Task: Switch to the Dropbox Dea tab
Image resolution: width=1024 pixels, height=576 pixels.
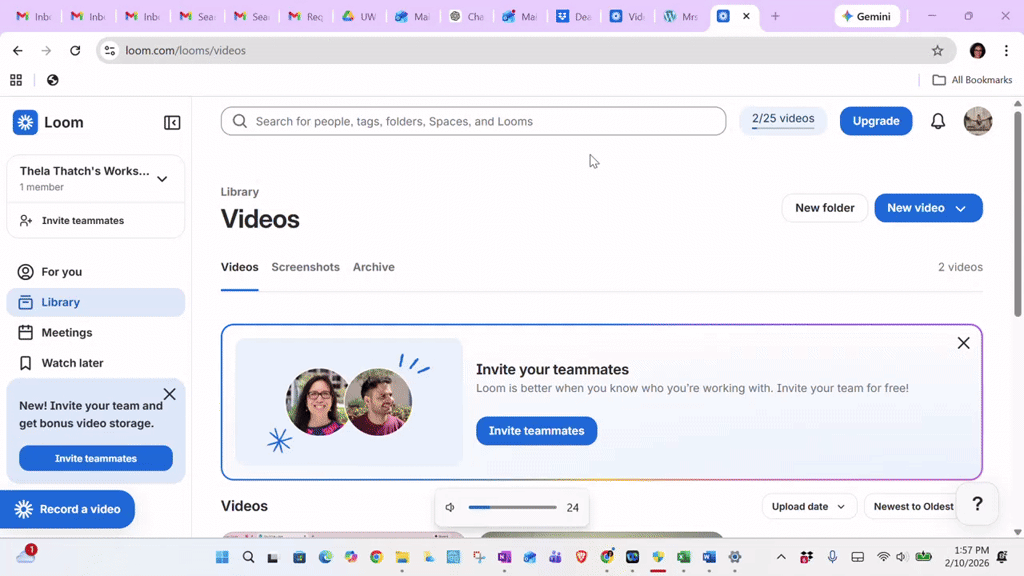Action: tap(573, 16)
